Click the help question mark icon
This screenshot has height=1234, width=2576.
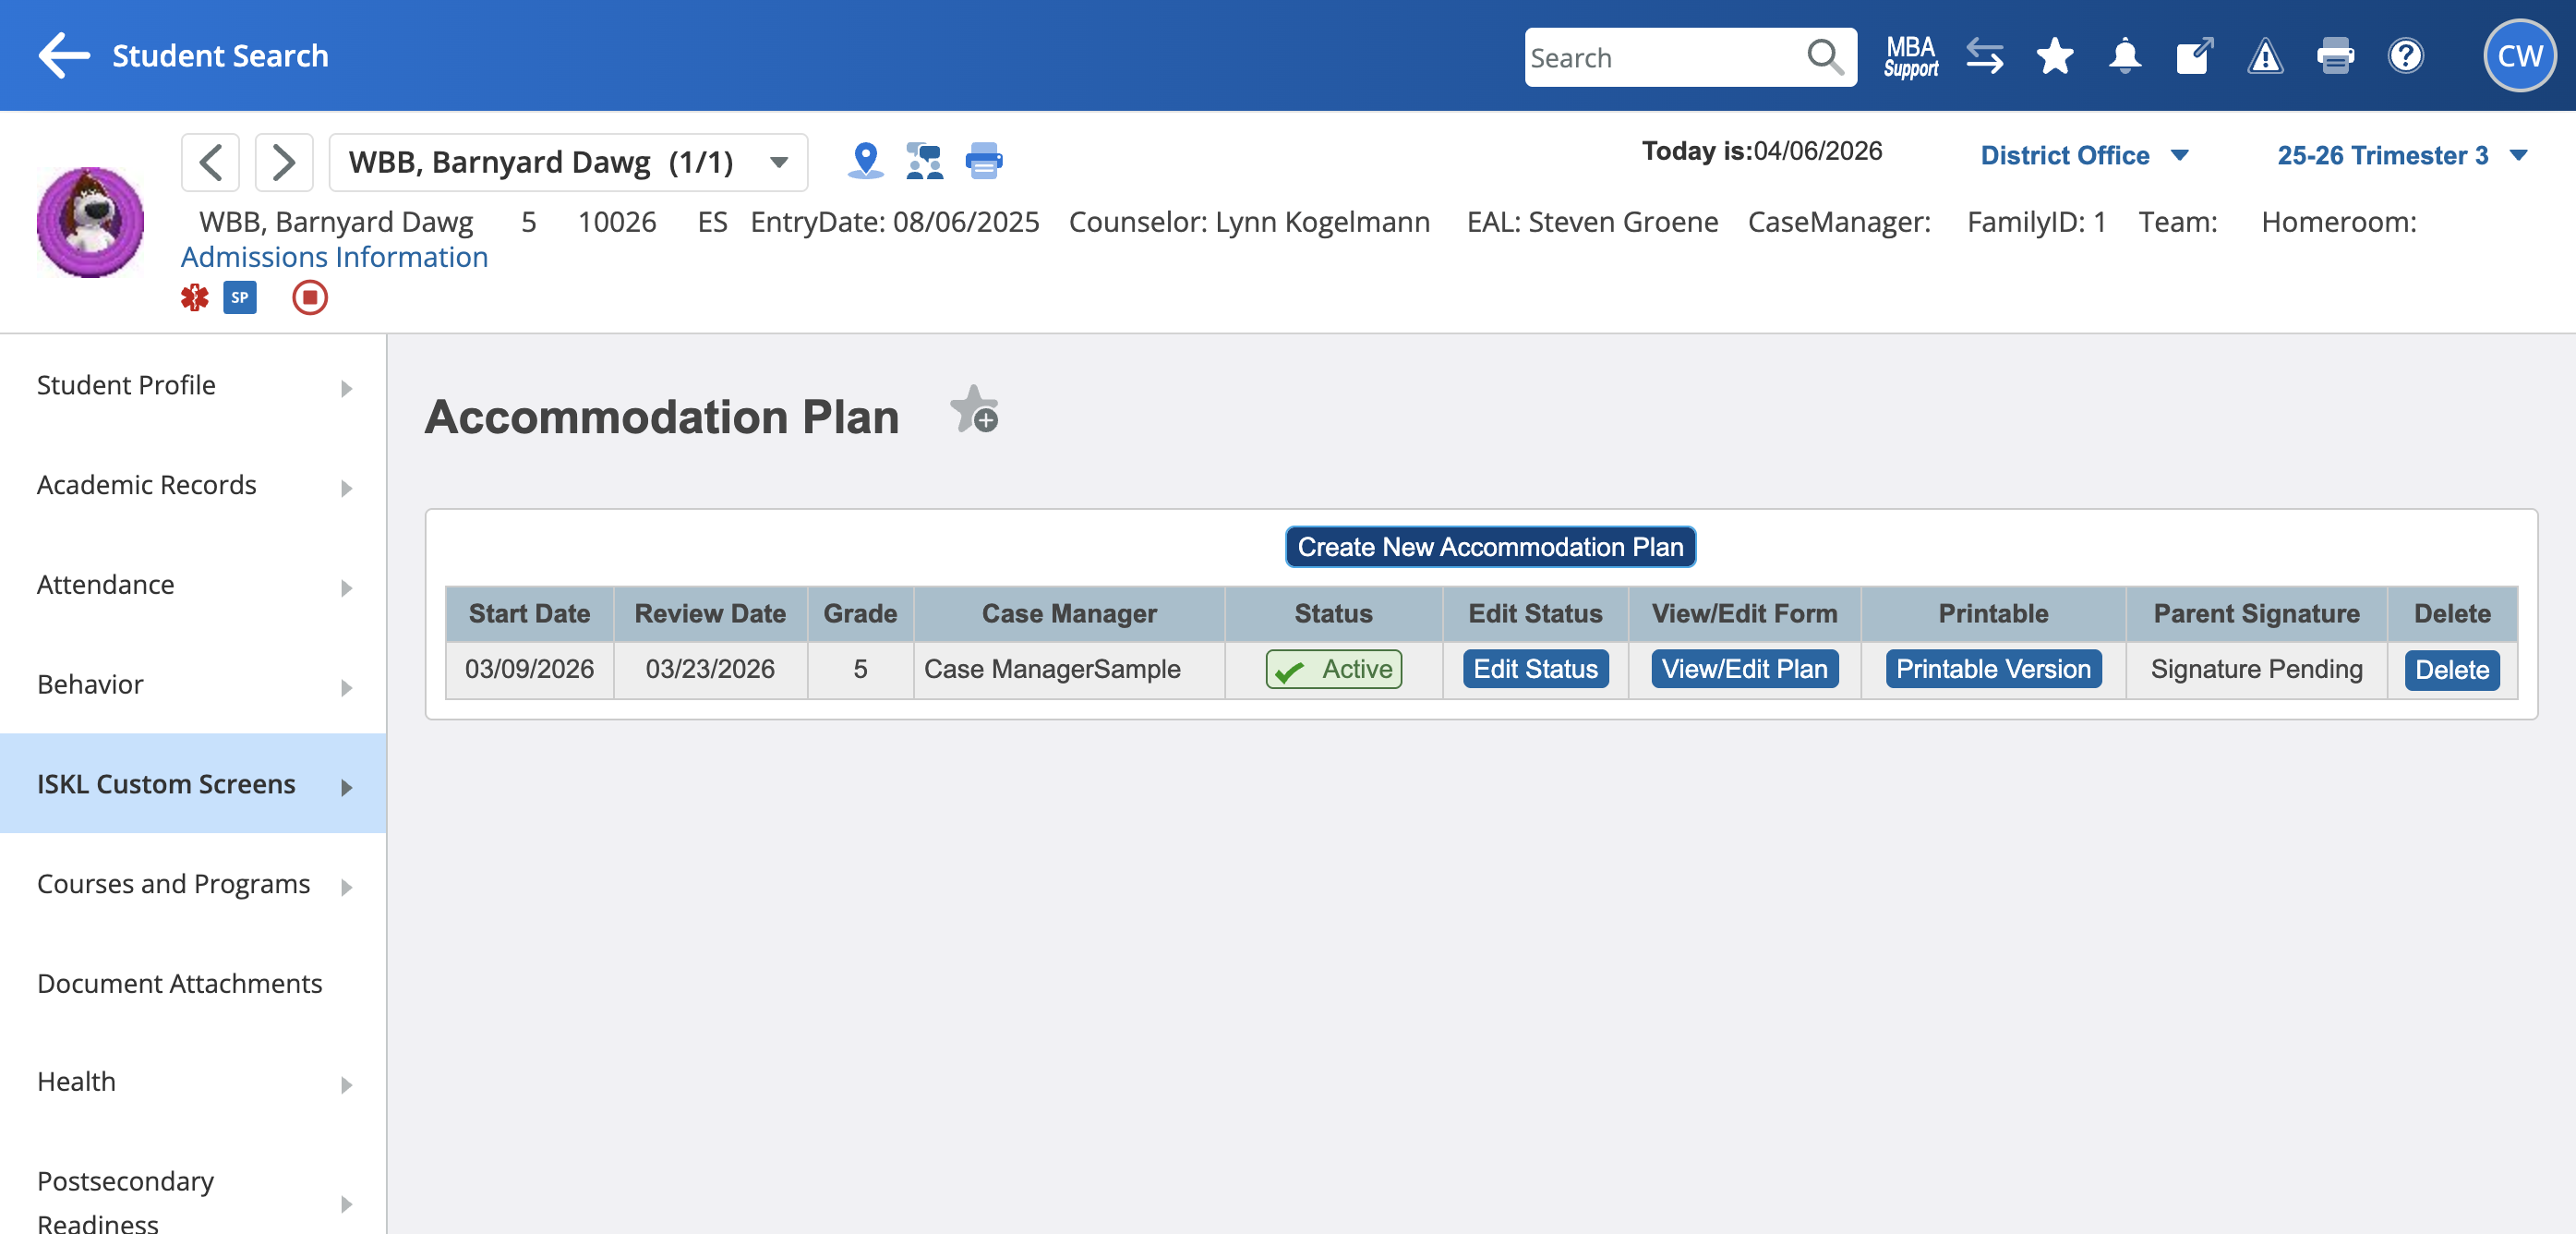pos(2404,57)
